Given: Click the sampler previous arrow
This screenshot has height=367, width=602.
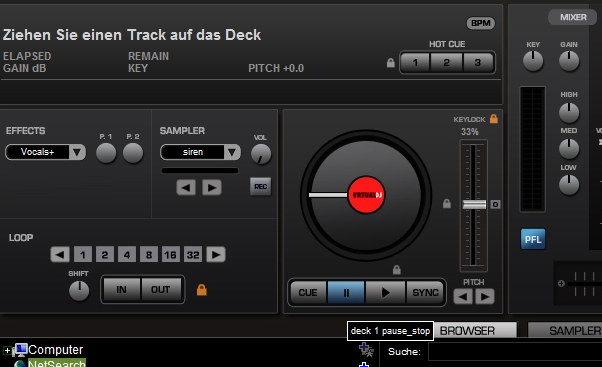Looking at the screenshot, I should tap(186, 187).
